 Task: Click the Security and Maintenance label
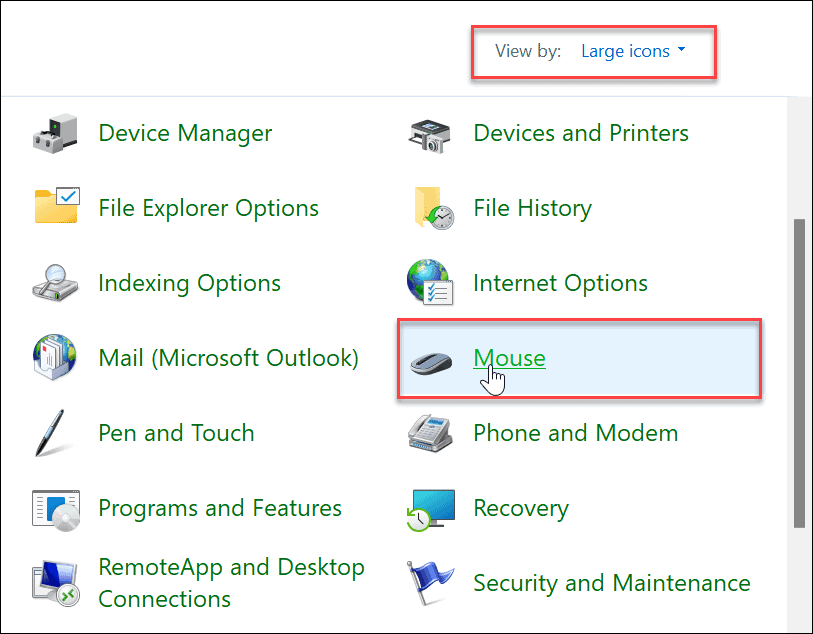point(611,583)
